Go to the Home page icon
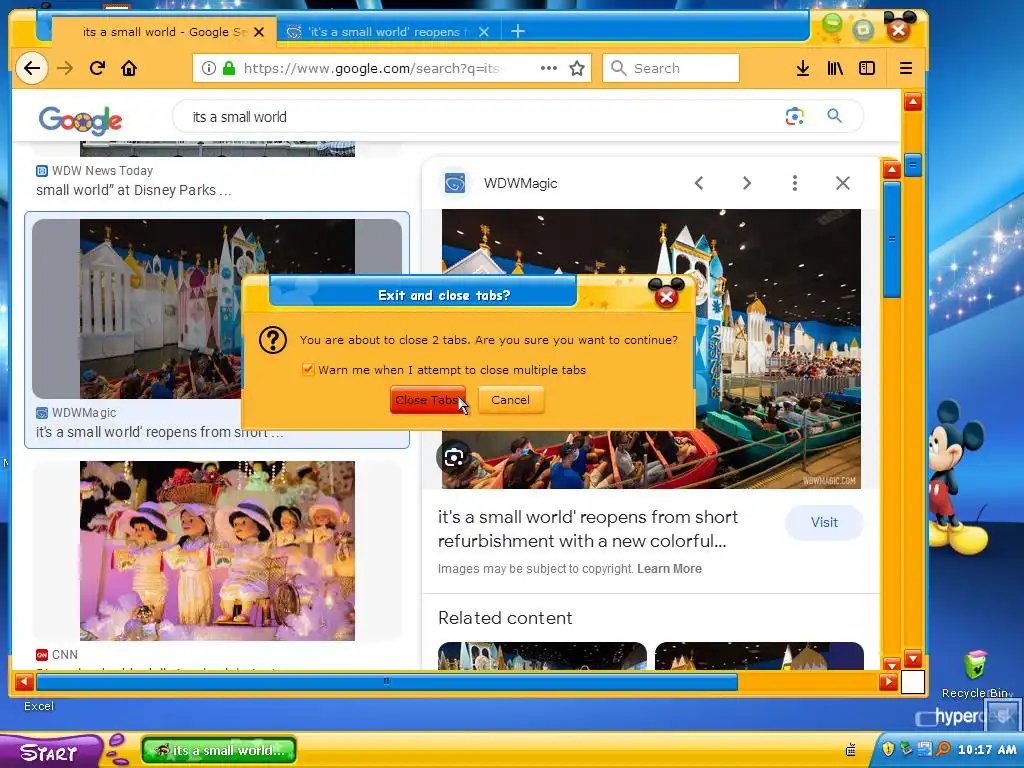 pyautogui.click(x=129, y=68)
